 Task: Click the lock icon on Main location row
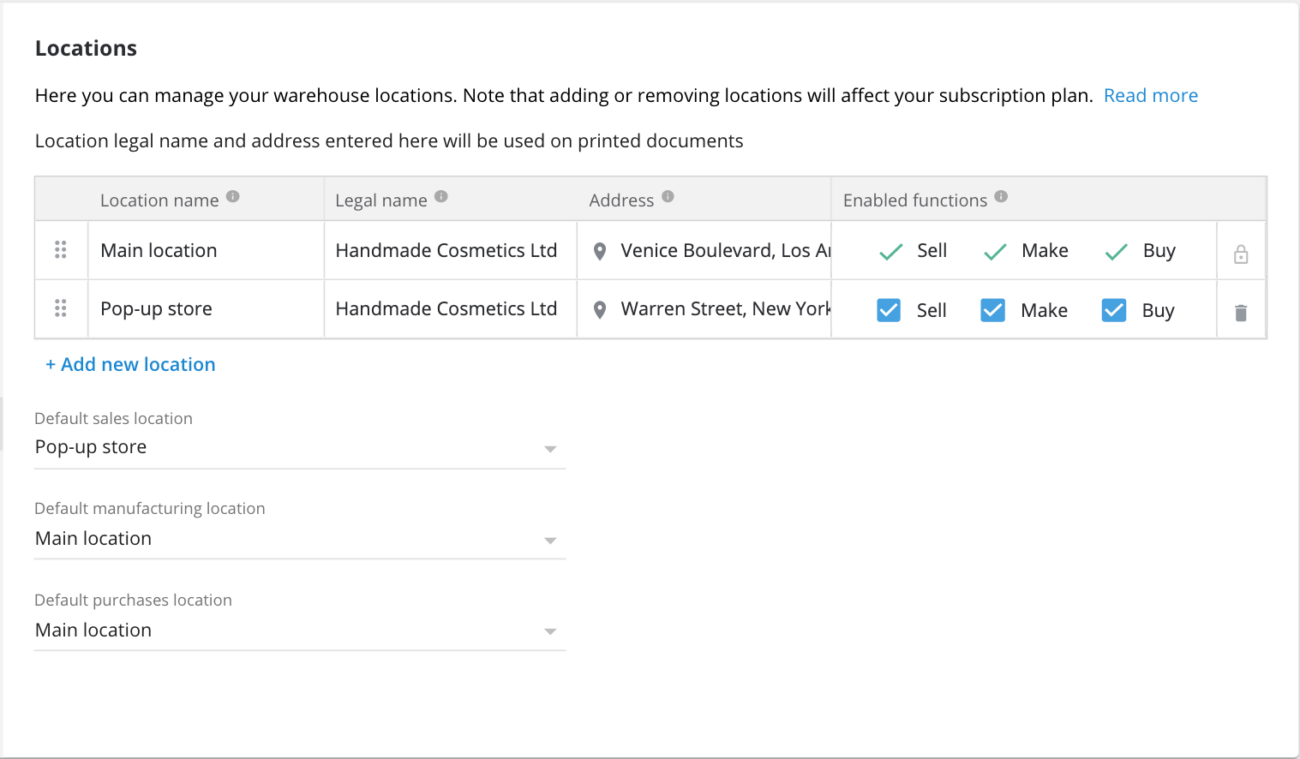[x=1241, y=254]
